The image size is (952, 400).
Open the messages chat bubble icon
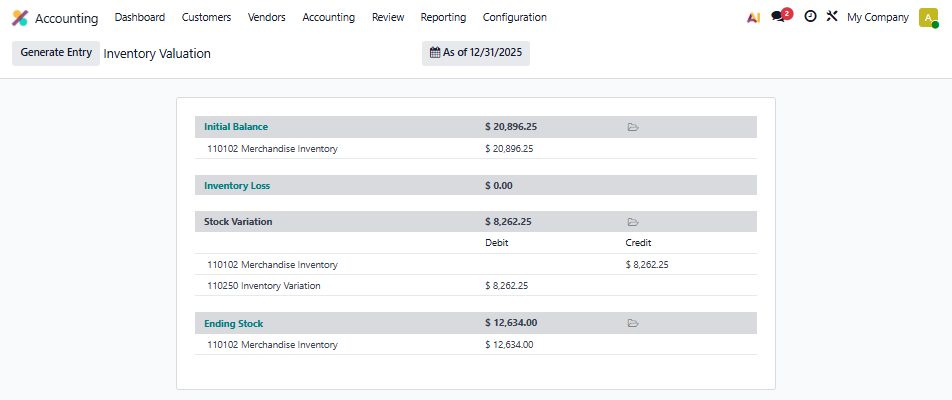[x=779, y=17]
